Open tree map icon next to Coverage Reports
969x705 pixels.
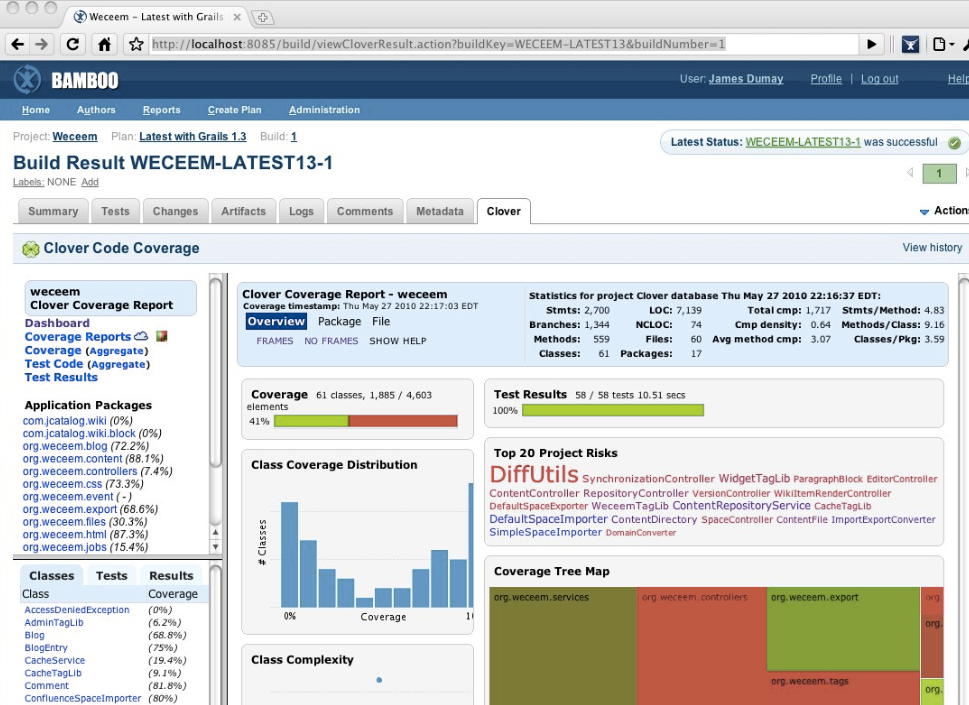161,336
